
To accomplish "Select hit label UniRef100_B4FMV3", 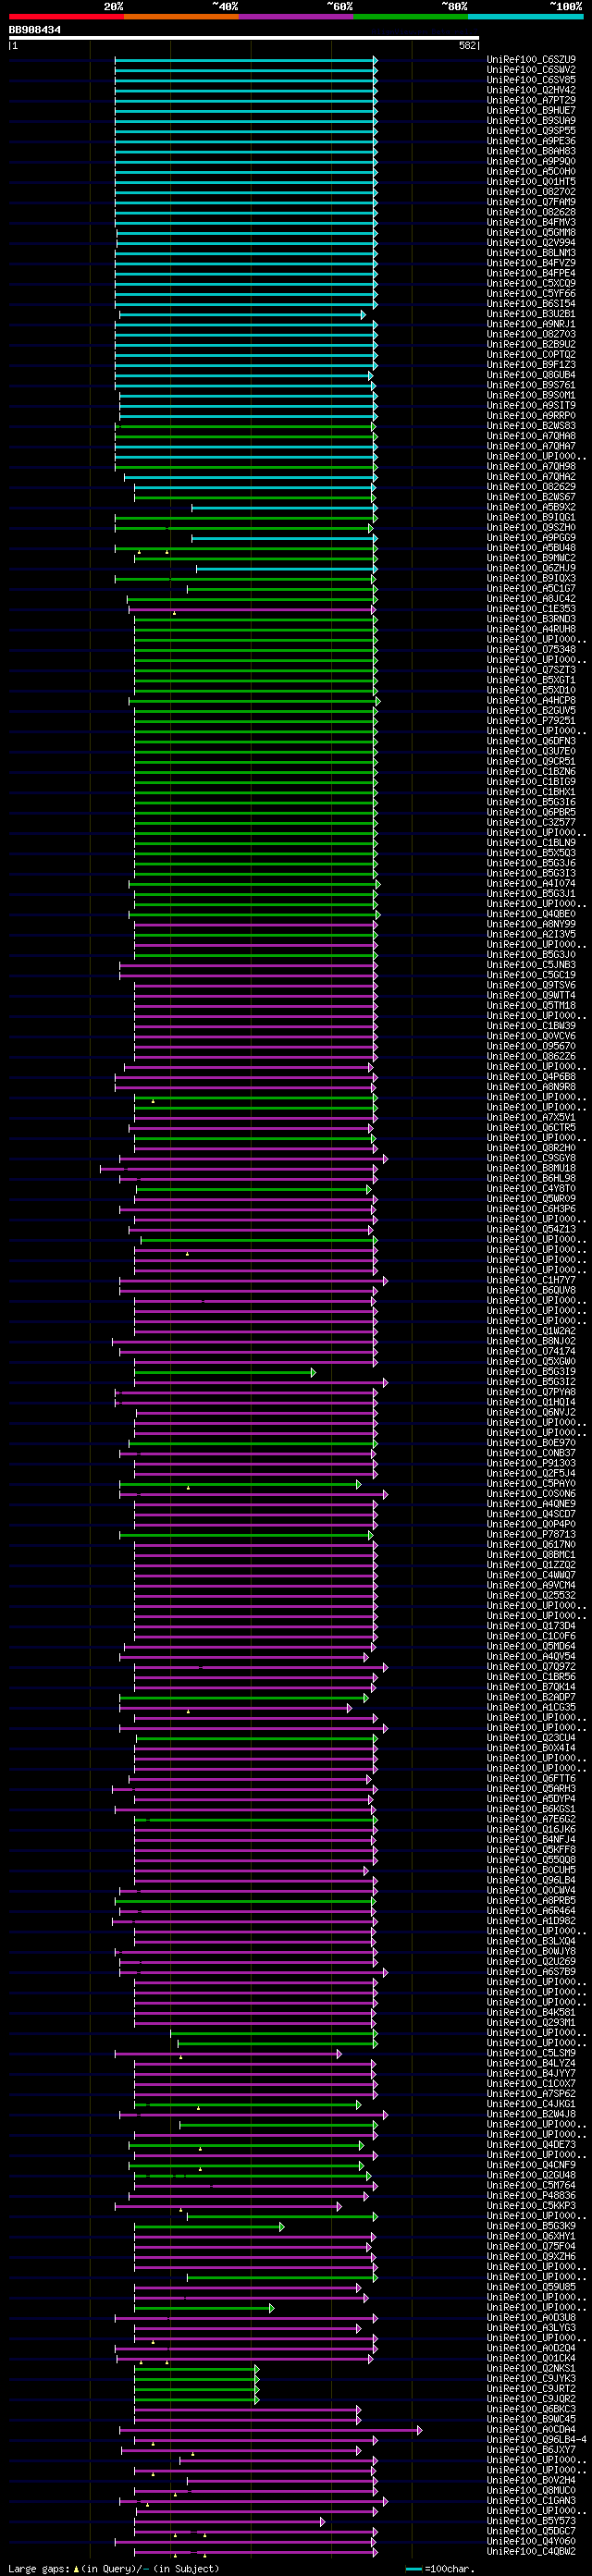I will pyautogui.click(x=531, y=222).
